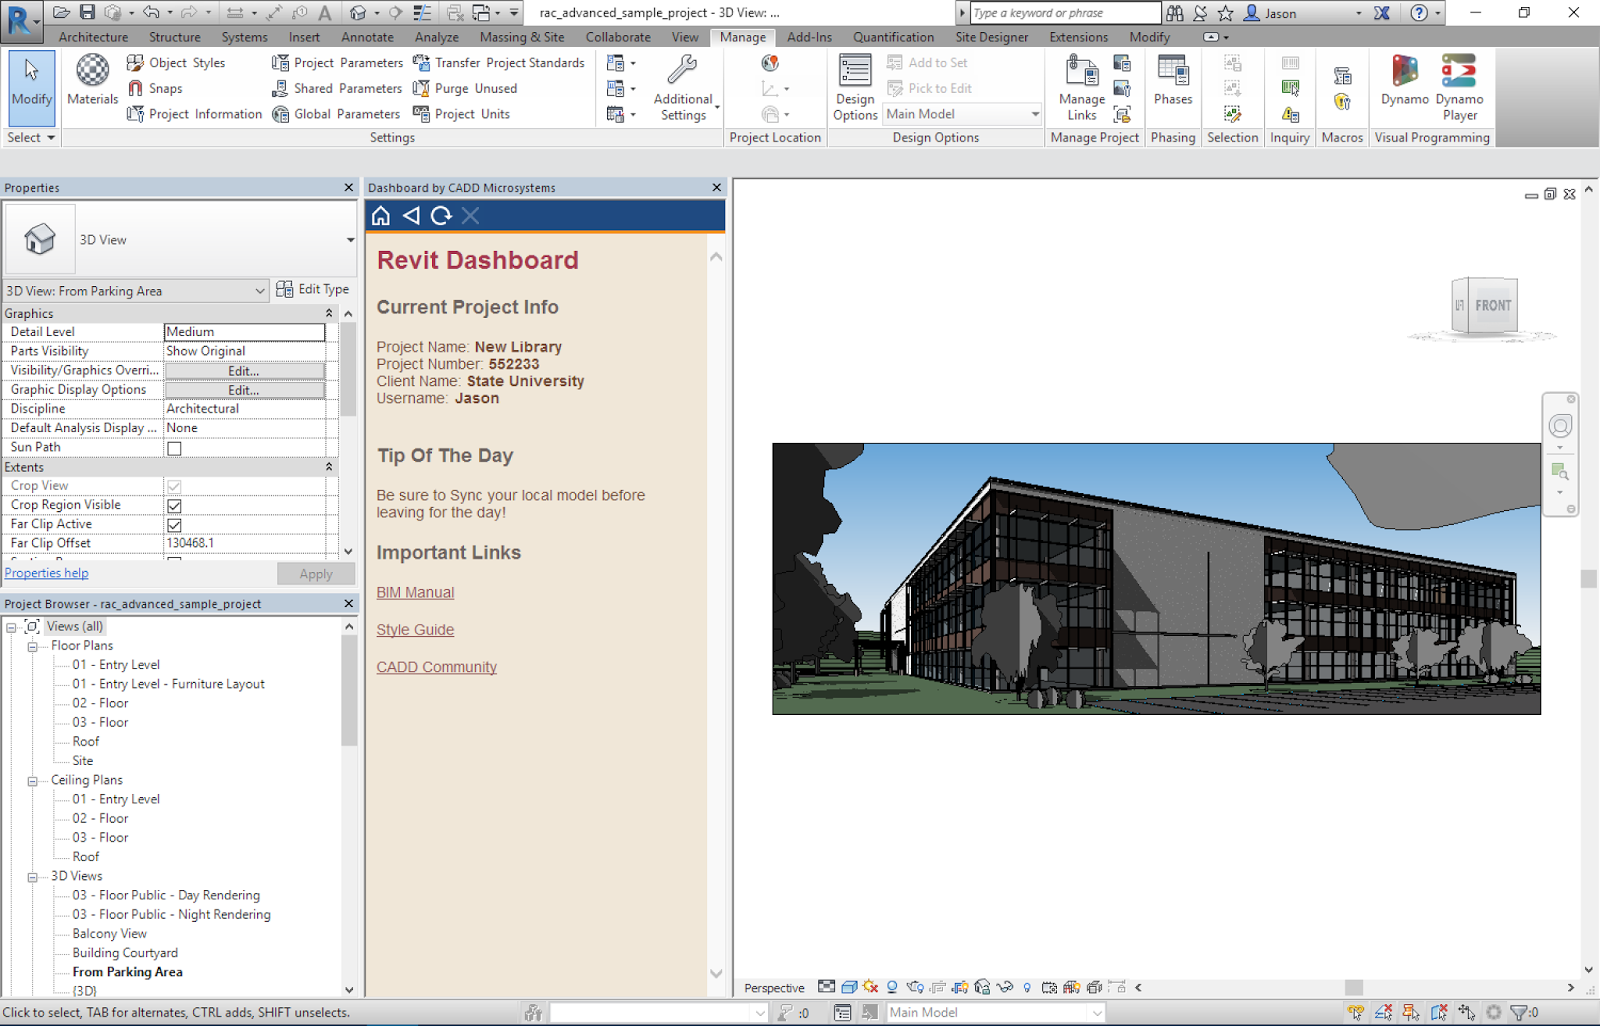
Task: Switch to the Architecture ribbon tab
Action: click(x=93, y=37)
